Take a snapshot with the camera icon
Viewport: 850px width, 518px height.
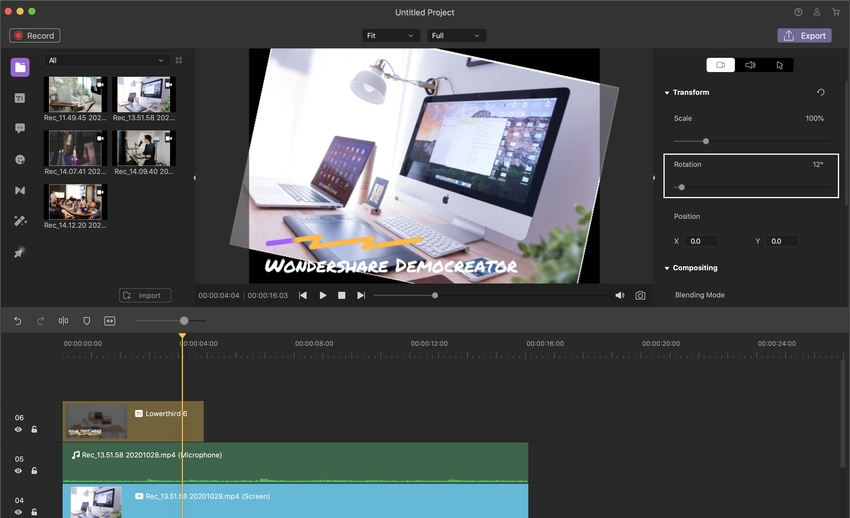click(640, 296)
